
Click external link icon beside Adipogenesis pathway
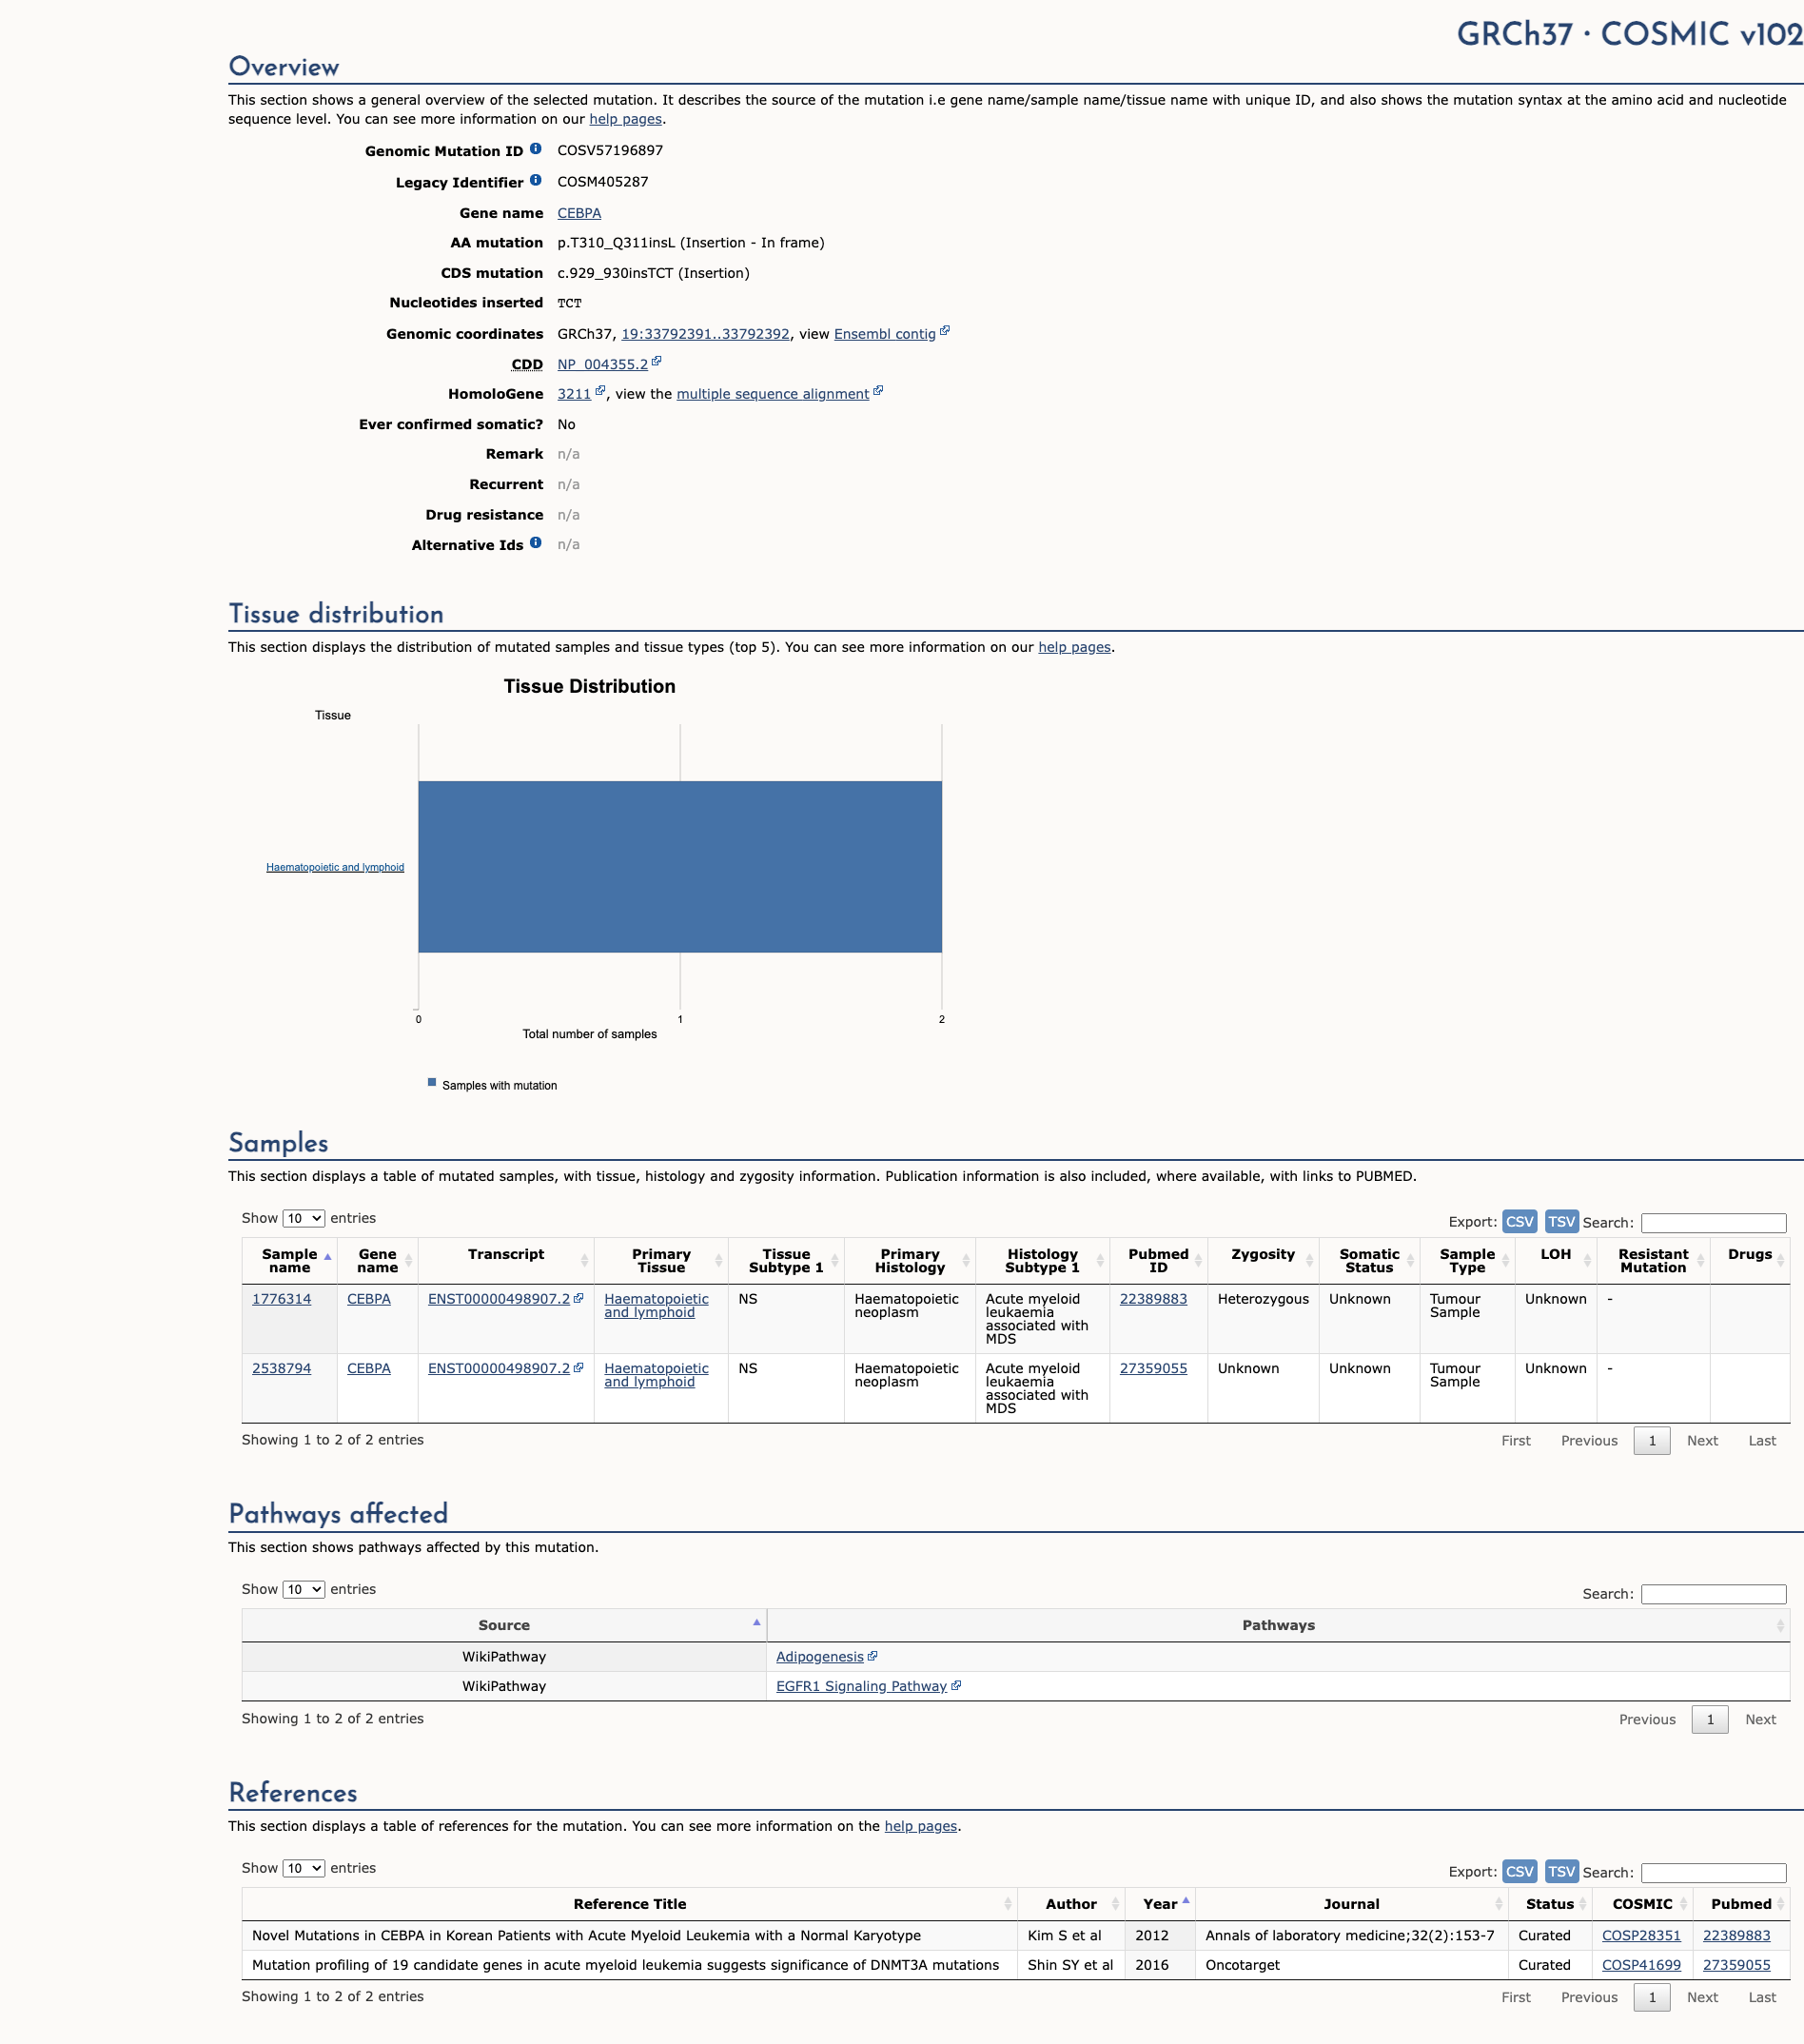click(x=873, y=1656)
